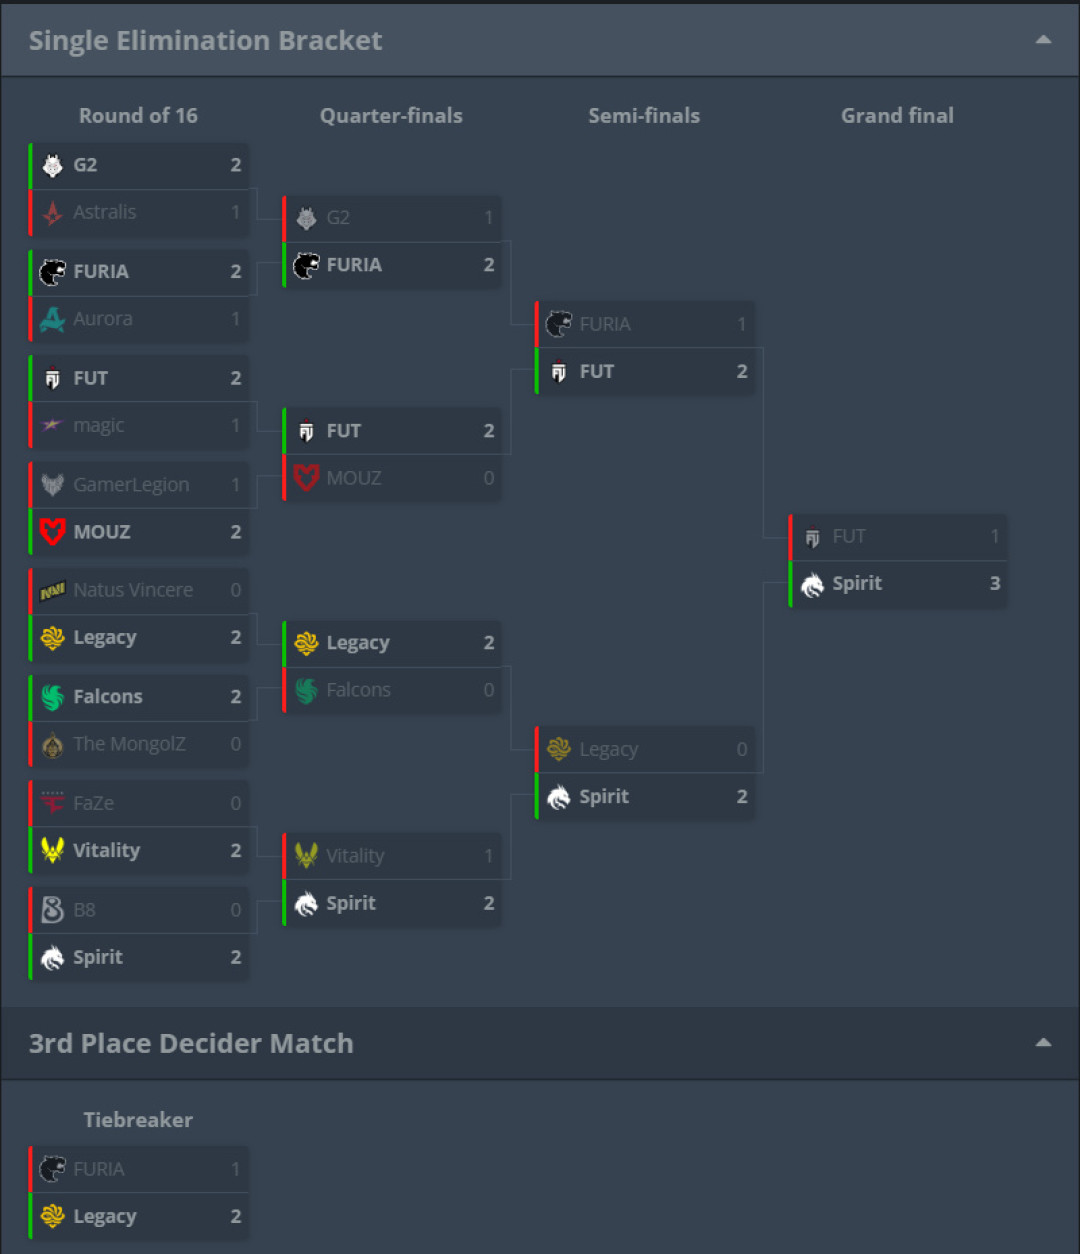The height and width of the screenshot is (1254, 1080).
Task: Click MOUZ logo in Quarter-finals match
Action: tap(306, 479)
